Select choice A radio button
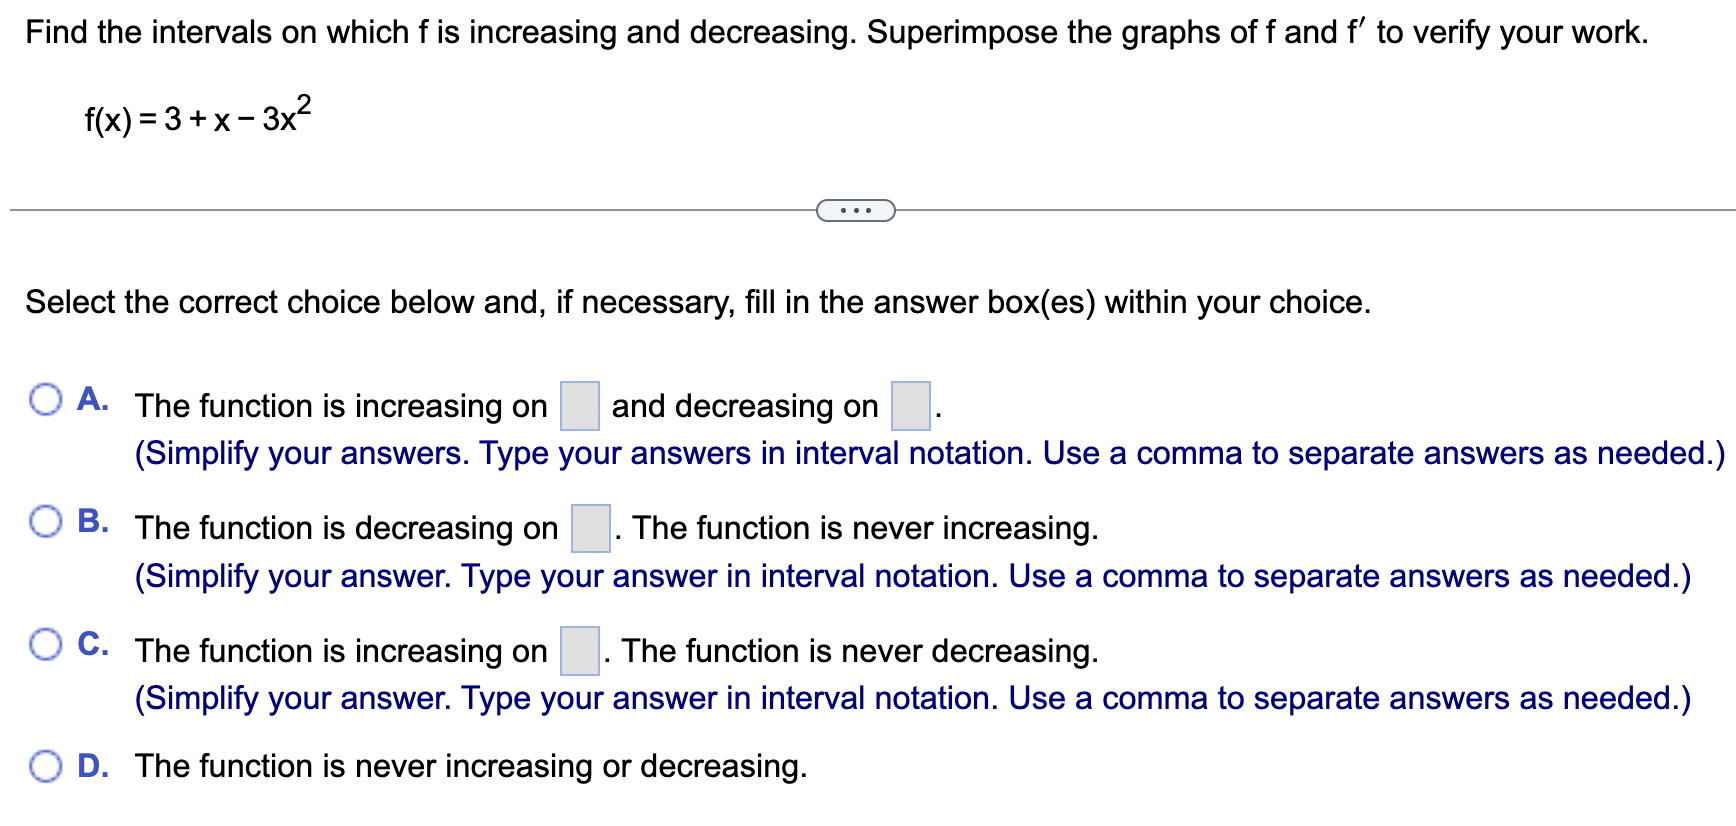The height and width of the screenshot is (826, 1736). 45,399
